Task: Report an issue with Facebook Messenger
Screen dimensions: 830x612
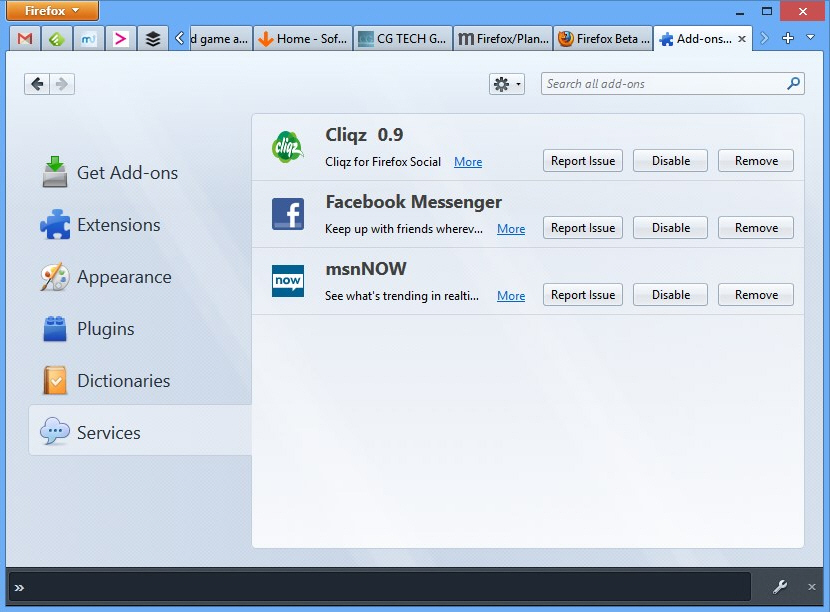Action: (583, 228)
